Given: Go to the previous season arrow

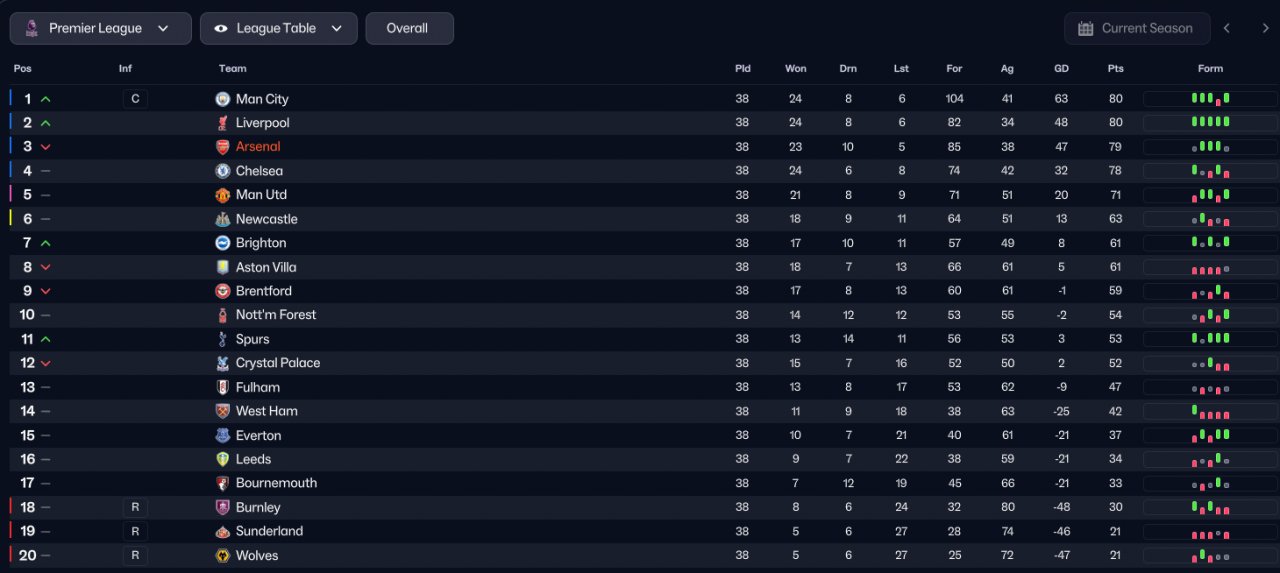Looking at the screenshot, I should (1227, 29).
